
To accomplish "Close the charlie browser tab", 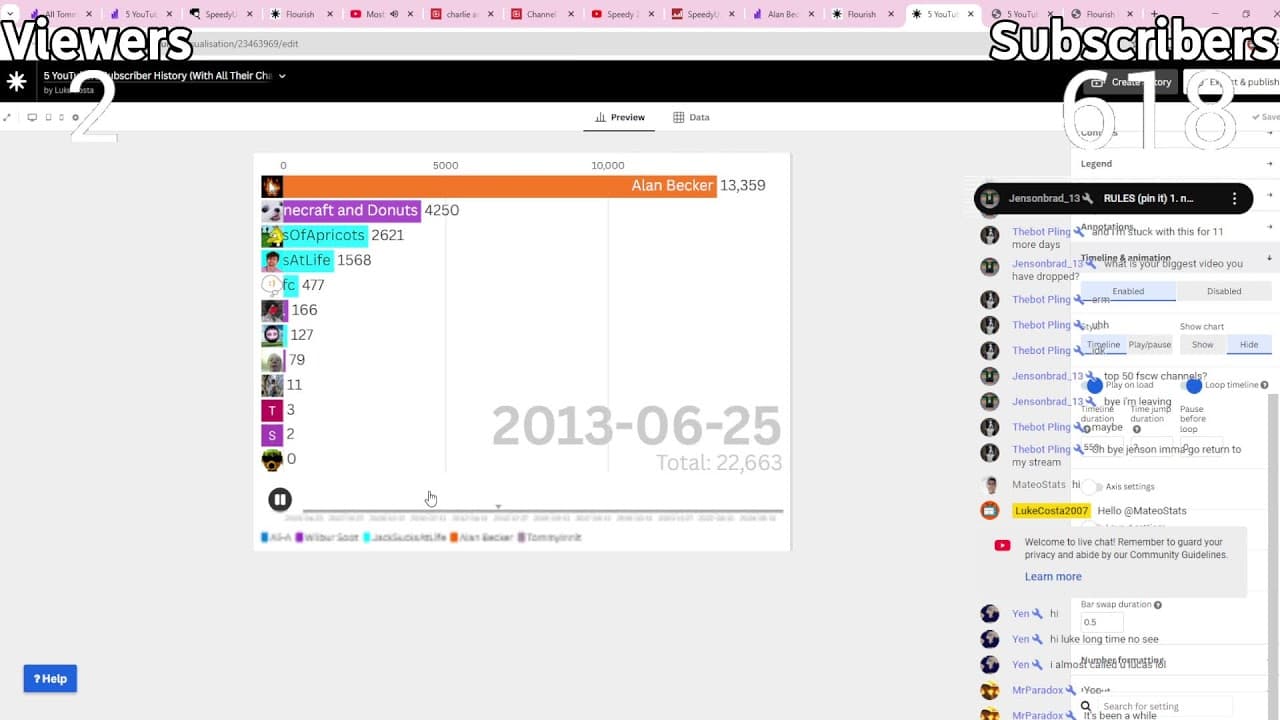I will (x=490, y=15).
